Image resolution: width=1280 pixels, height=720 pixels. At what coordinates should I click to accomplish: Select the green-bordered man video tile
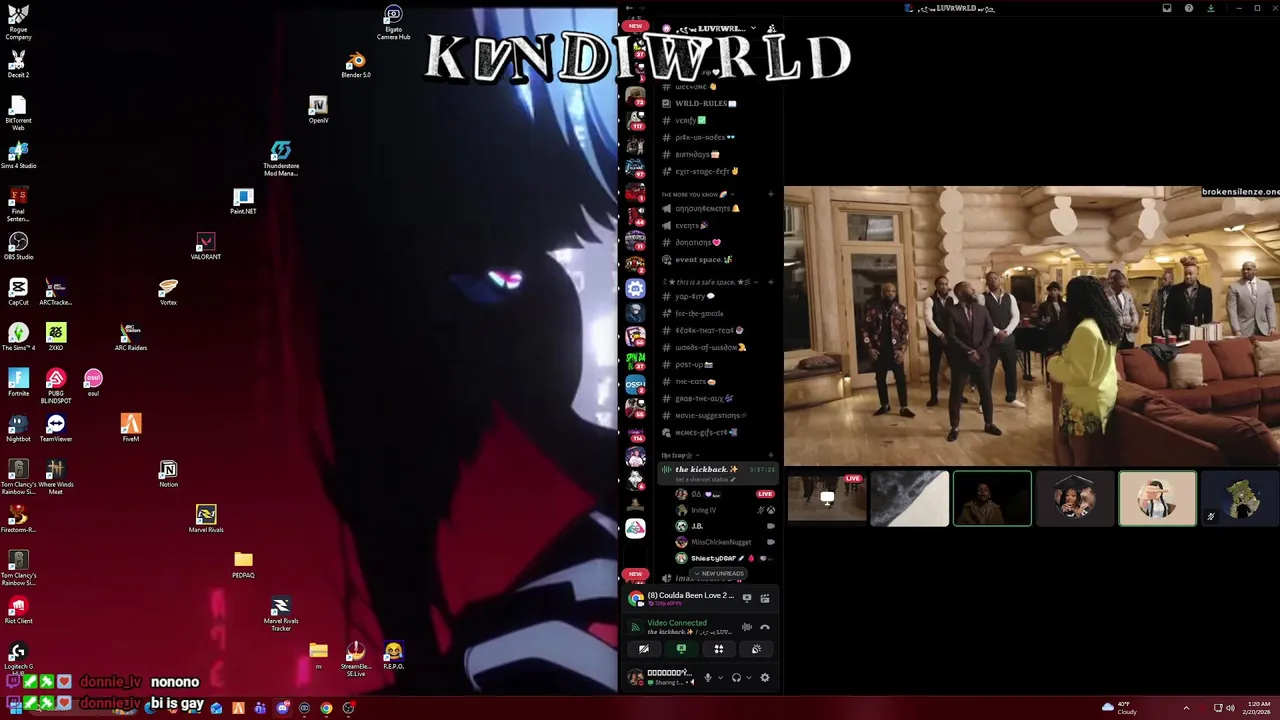(x=992, y=498)
